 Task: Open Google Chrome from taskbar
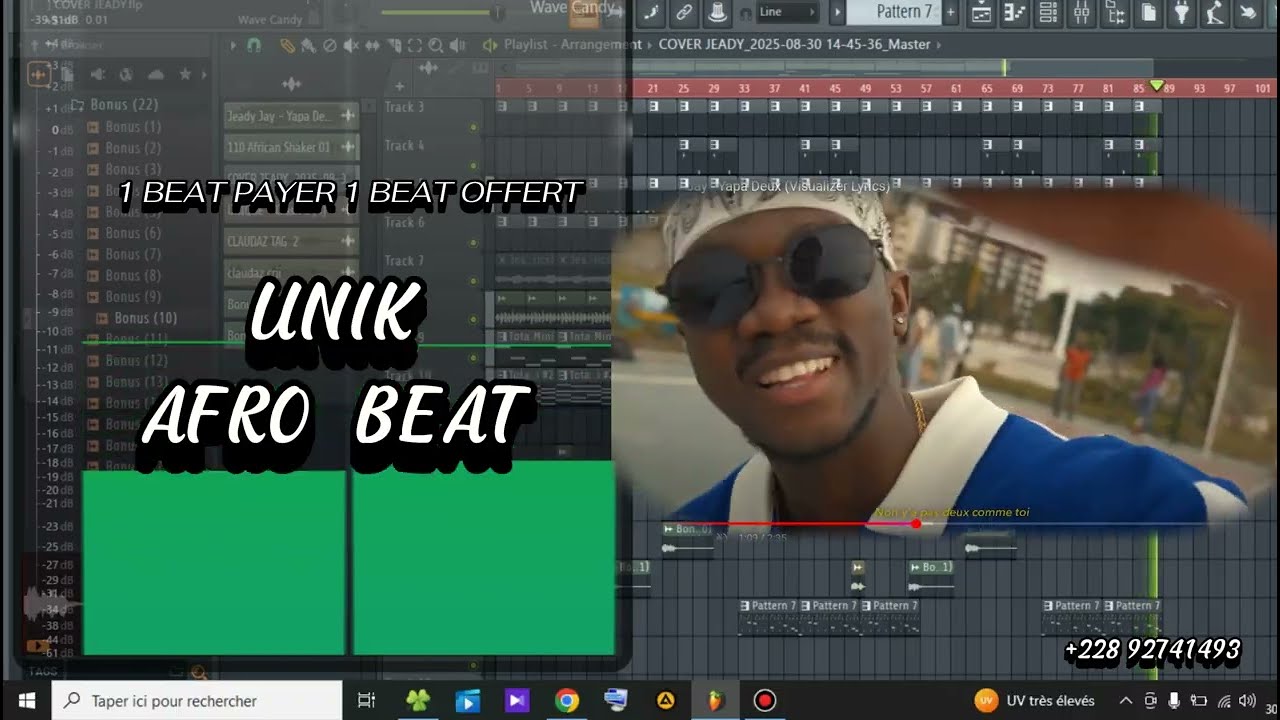pos(567,701)
